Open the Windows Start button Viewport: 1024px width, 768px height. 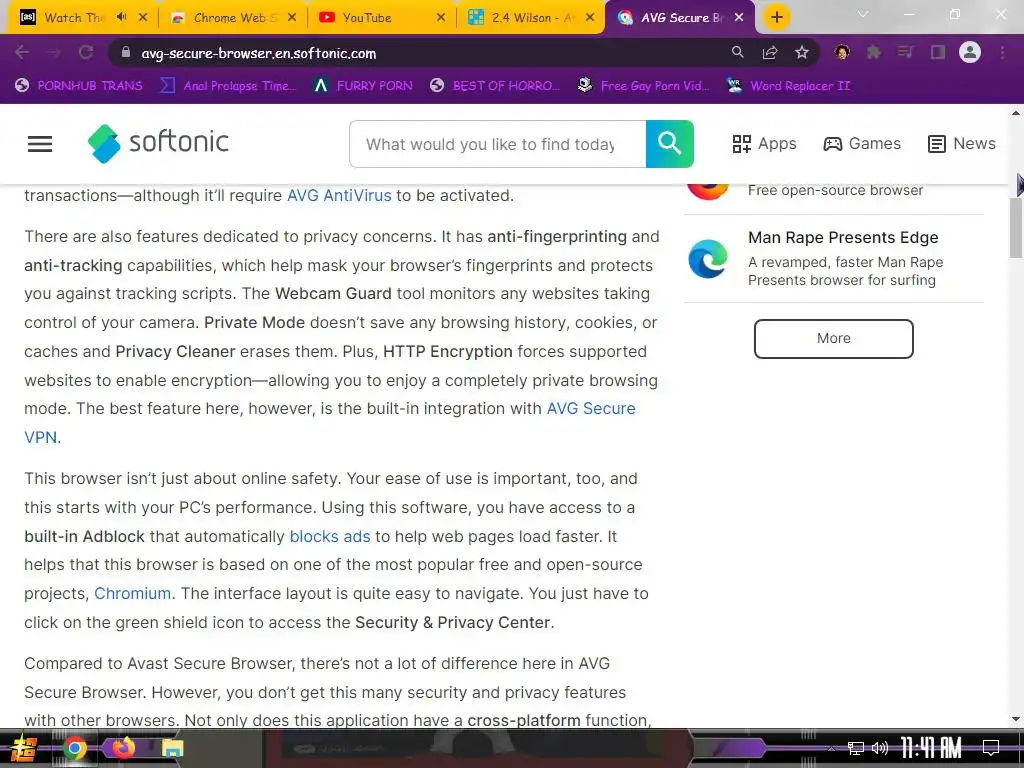(23, 748)
